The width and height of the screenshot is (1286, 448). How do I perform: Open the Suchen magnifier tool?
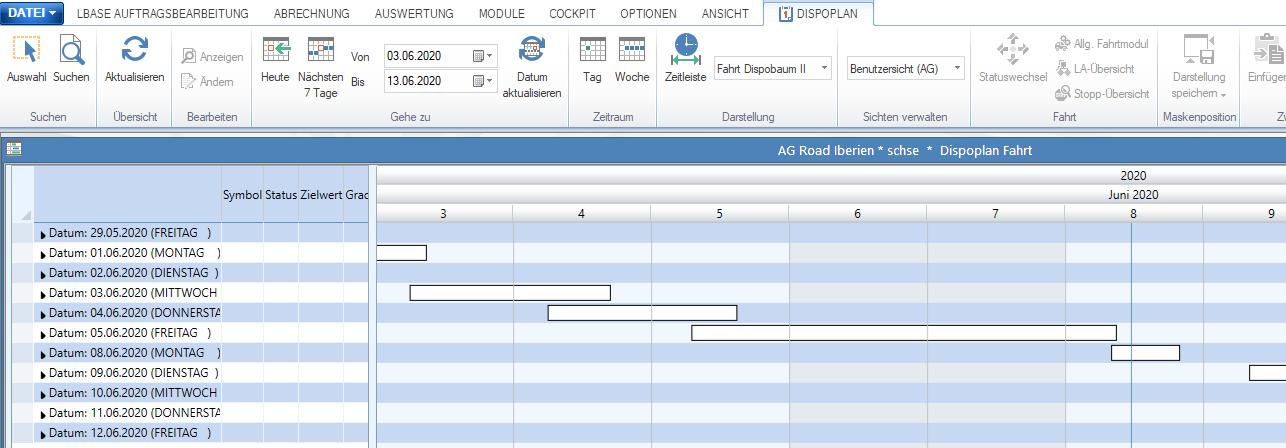tap(71, 51)
